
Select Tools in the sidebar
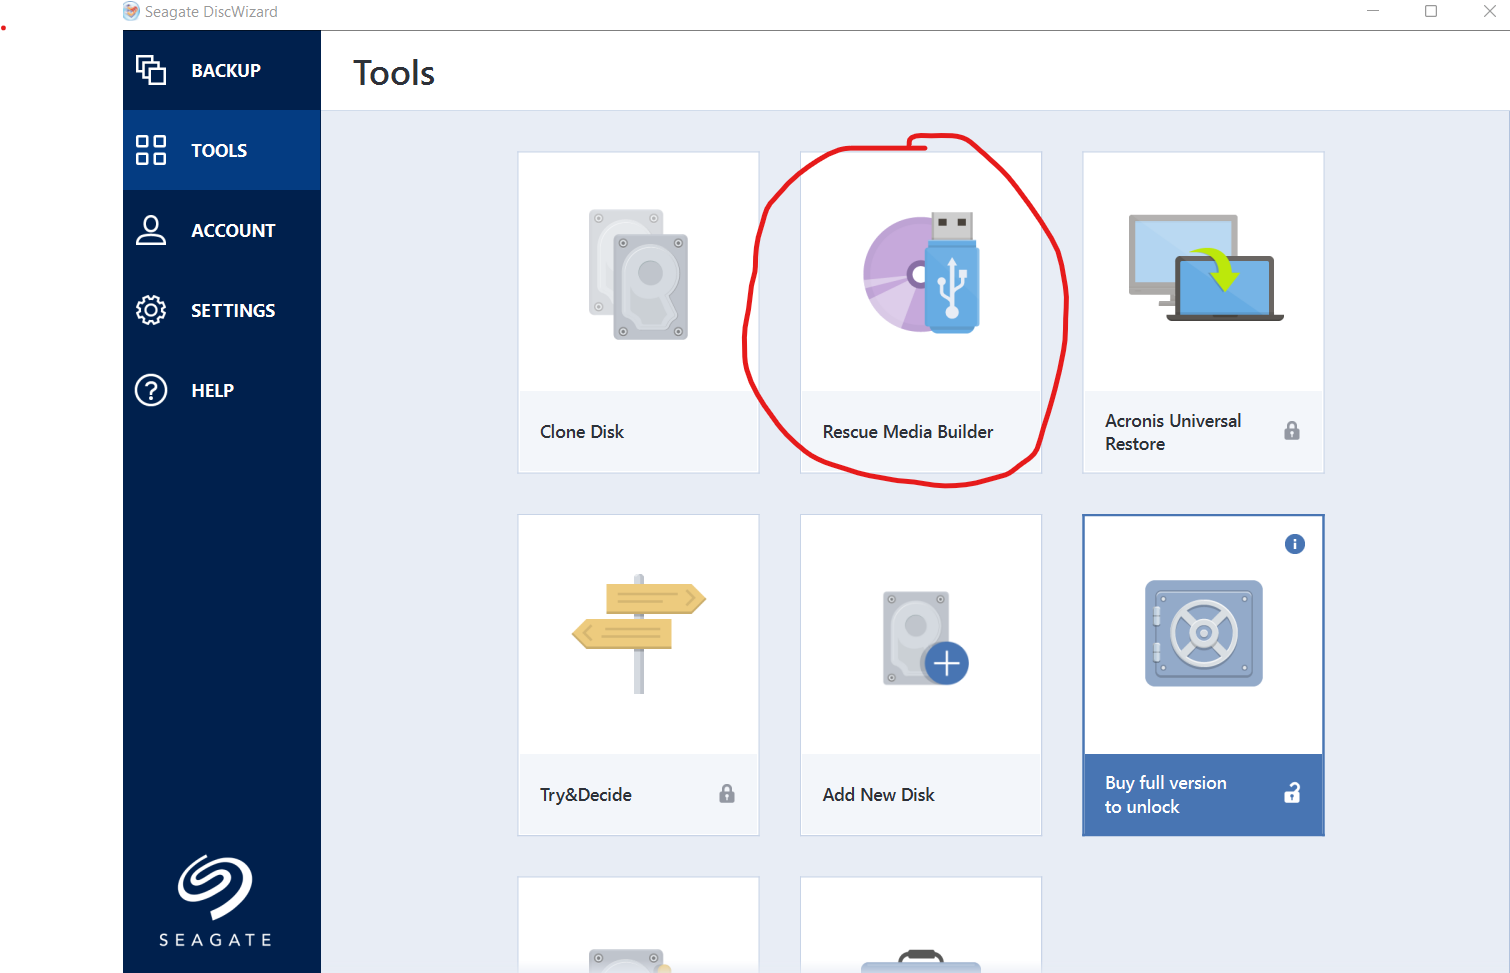(x=222, y=150)
